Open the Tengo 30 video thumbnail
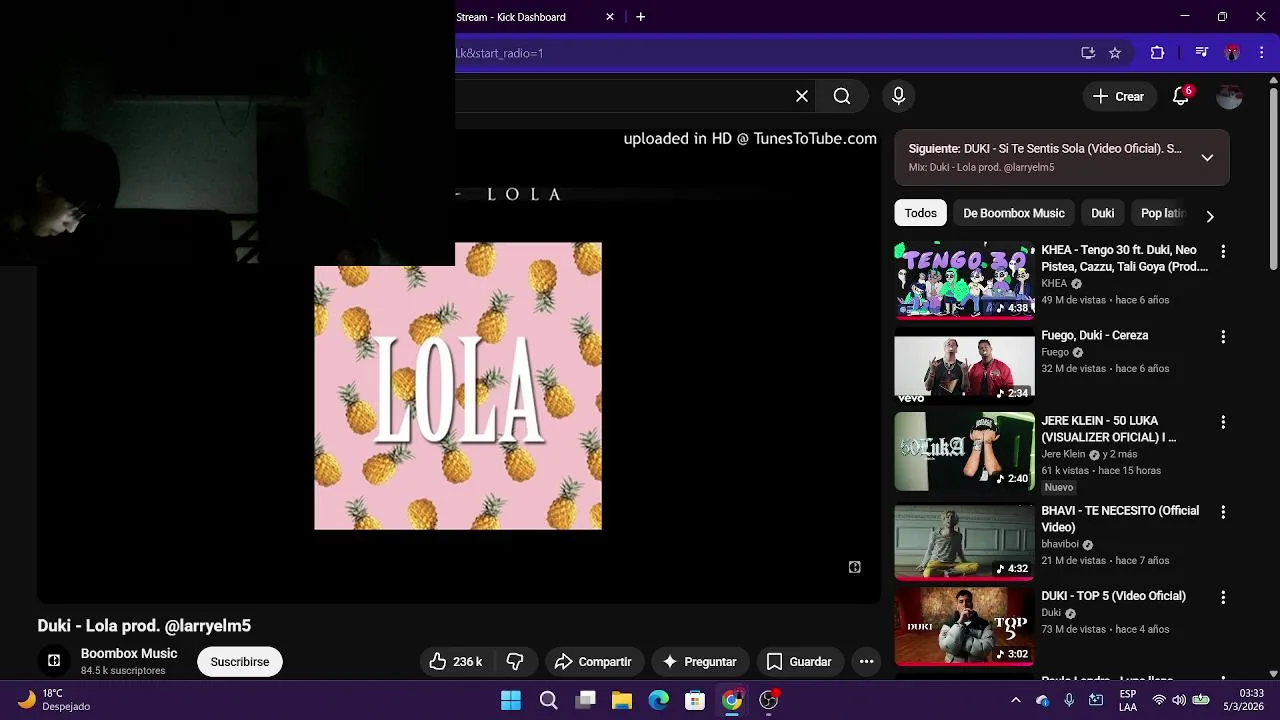This screenshot has height=720, width=1280. point(964,280)
